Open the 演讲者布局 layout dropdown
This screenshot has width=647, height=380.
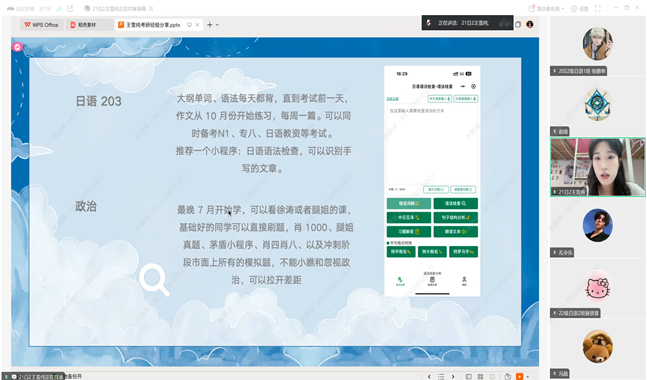point(546,9)
